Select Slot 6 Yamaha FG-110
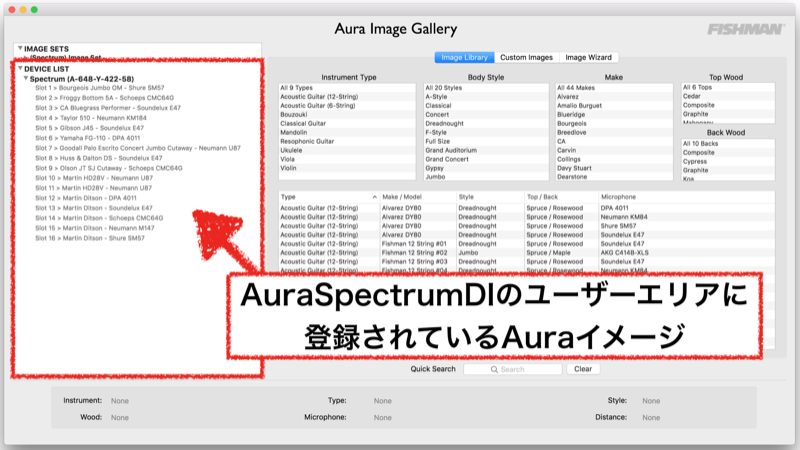 coord(87,138)
